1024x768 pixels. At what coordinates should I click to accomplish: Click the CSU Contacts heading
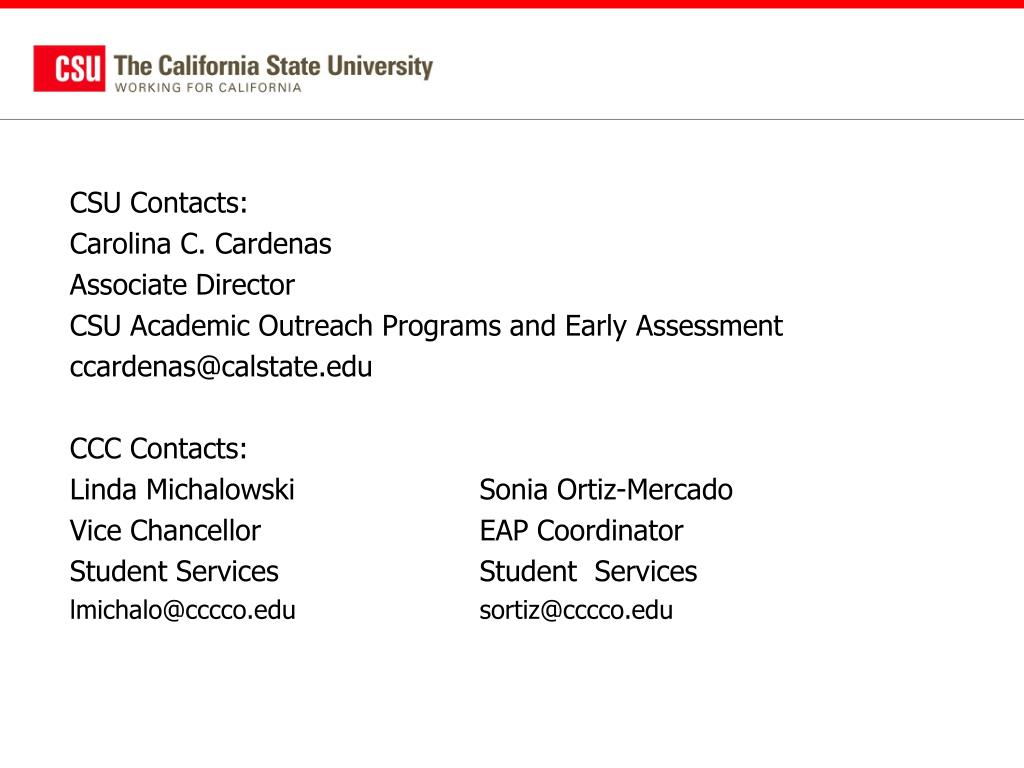point(159,202)
